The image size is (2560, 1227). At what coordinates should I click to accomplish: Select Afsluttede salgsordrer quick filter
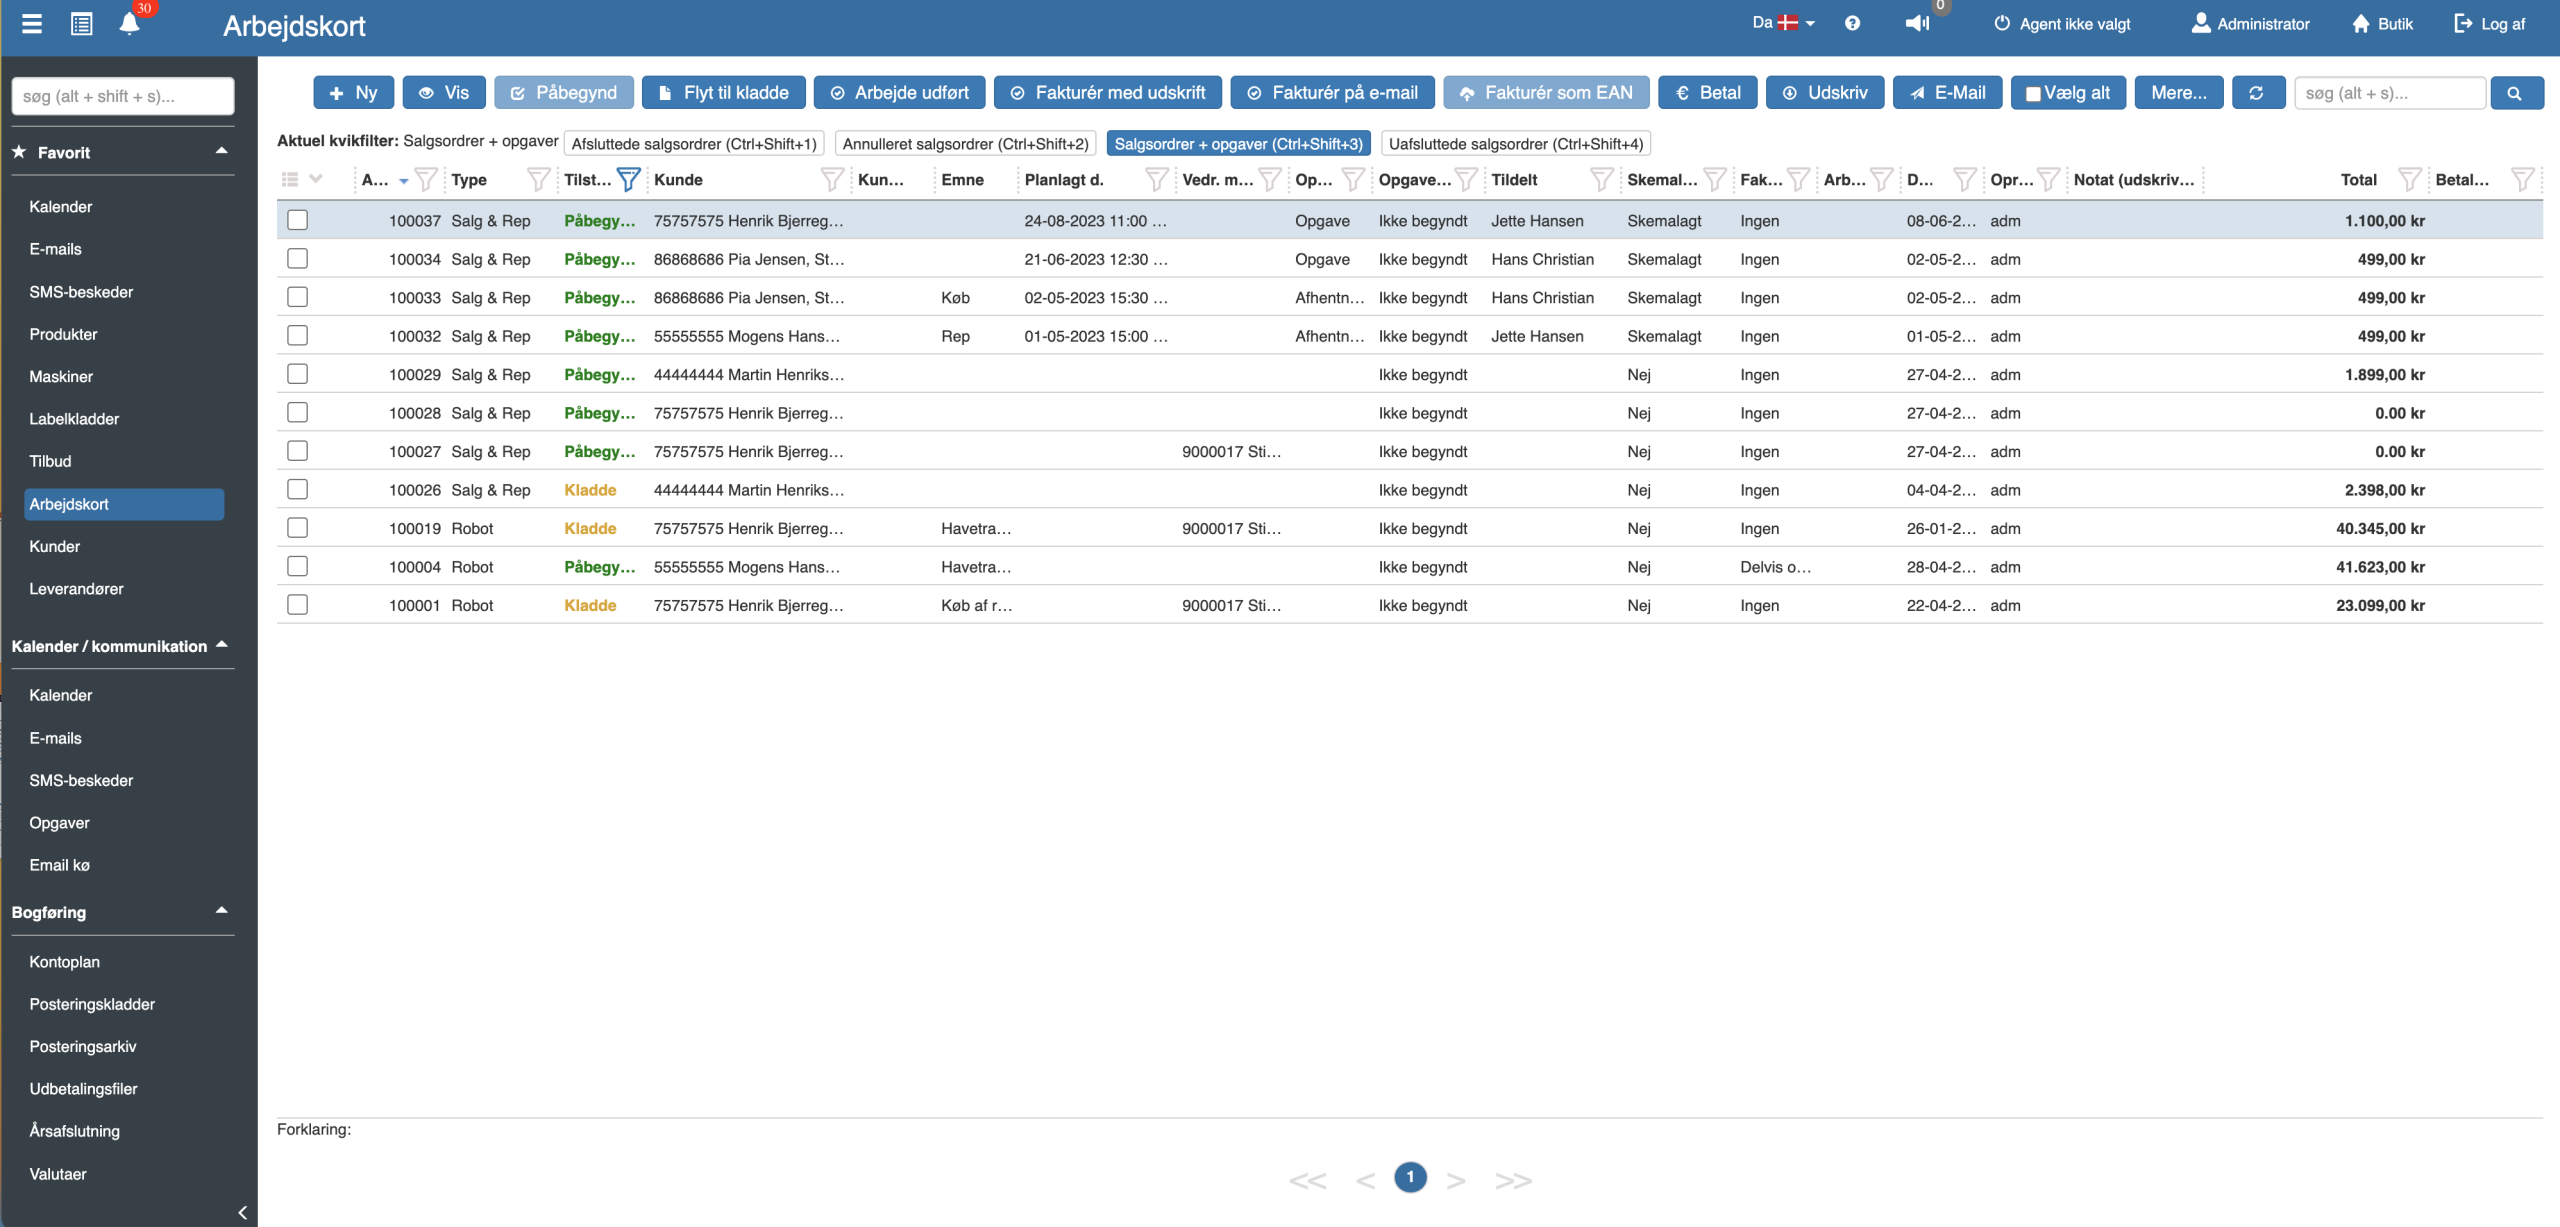694,144
